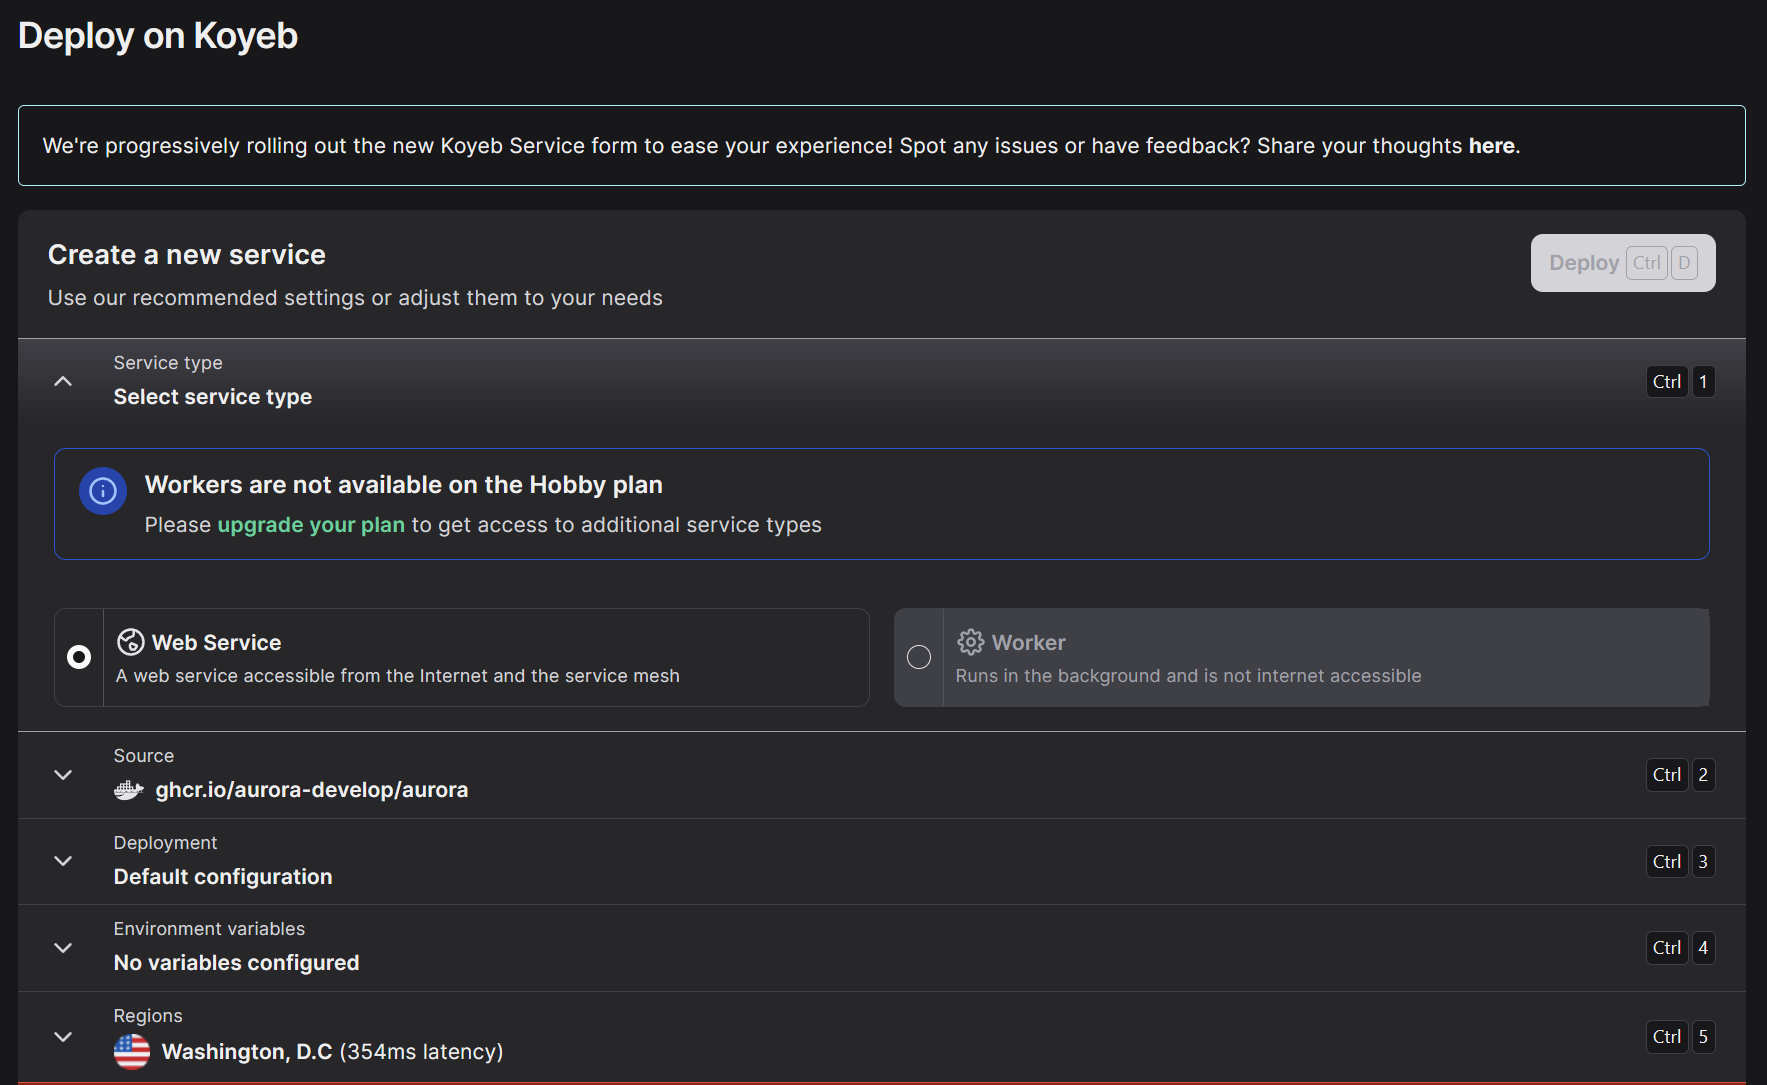This screenshot has width=1767, height=1085.
Task: Click the Ctrl 5 shortcut badge for Regions
Action: pos(1680,1037)
